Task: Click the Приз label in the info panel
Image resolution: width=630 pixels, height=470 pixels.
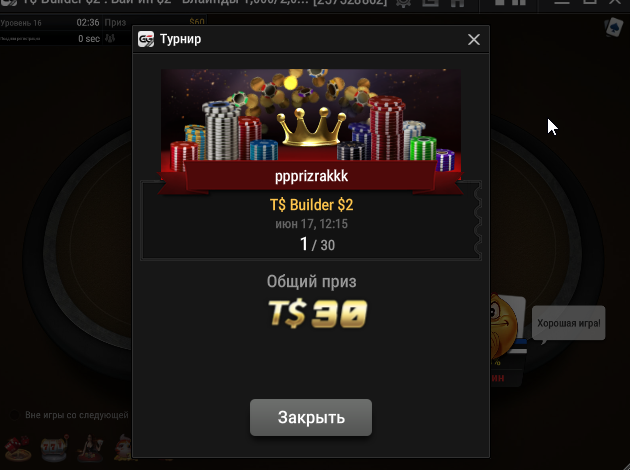Action: click(x=115, y=22)
